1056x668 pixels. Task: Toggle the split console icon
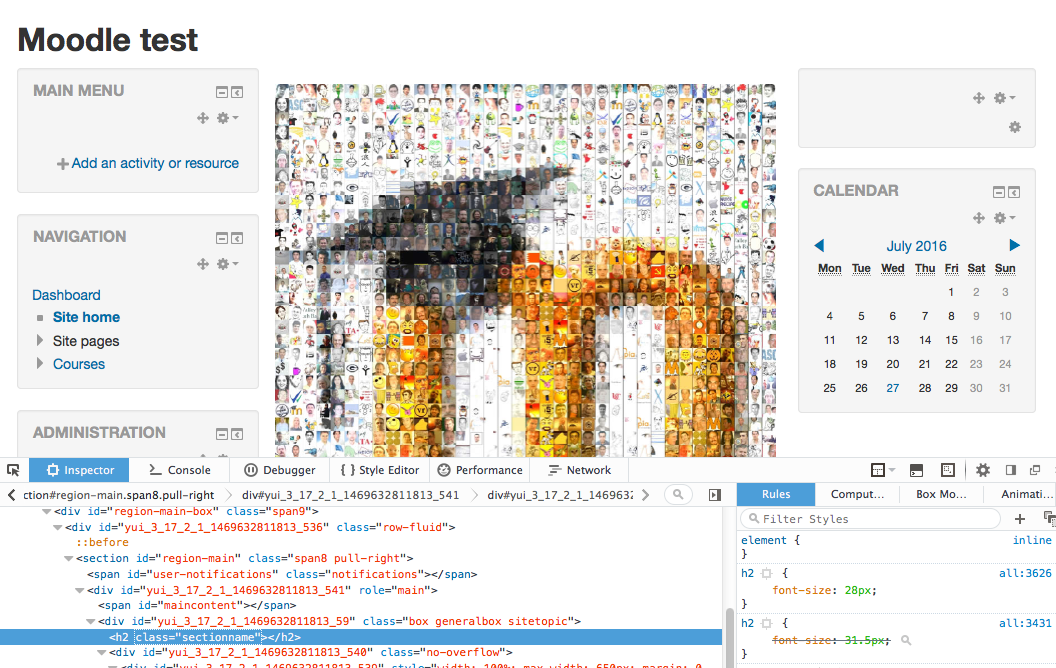[916, 470]
